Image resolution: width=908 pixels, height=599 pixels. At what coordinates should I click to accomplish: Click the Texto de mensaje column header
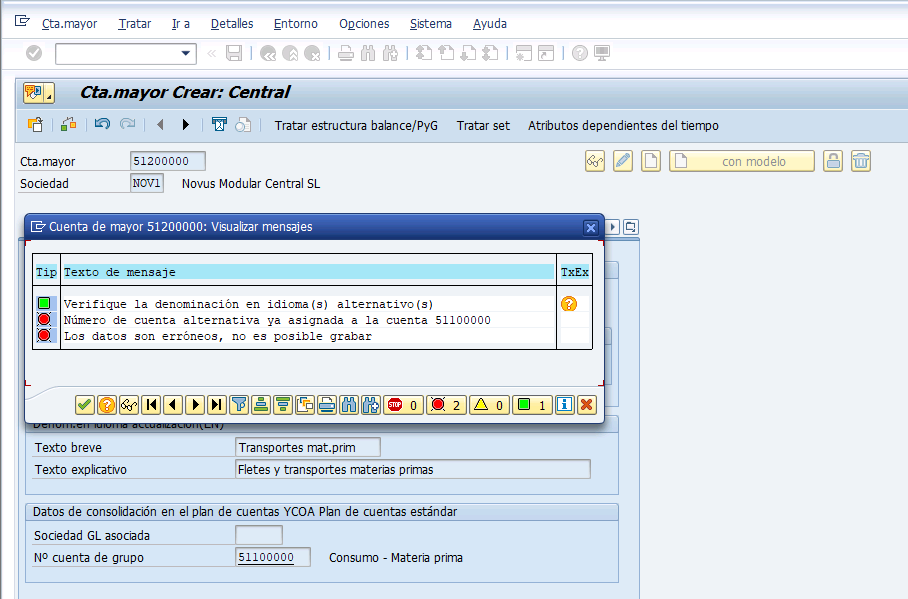308,272
